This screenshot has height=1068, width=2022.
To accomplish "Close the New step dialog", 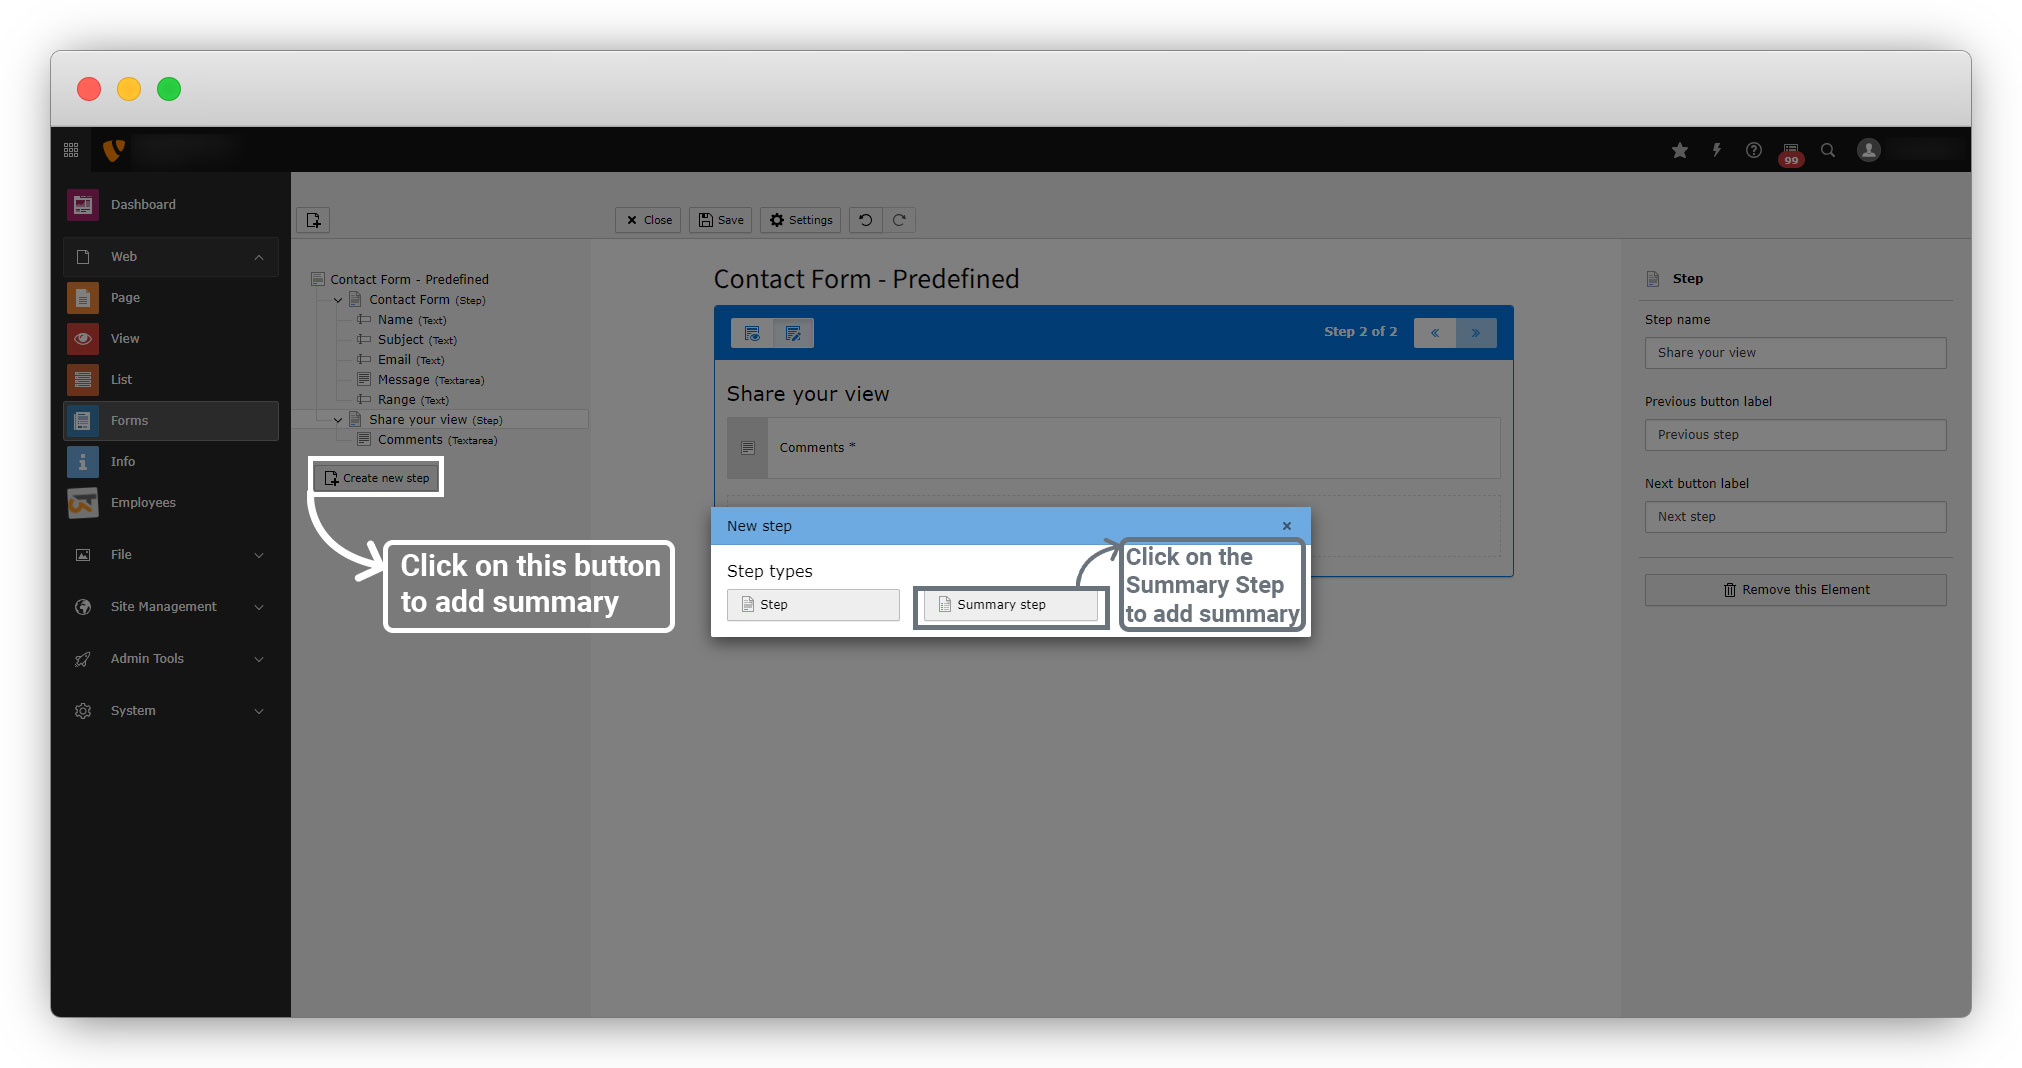I will point(1287,526).
